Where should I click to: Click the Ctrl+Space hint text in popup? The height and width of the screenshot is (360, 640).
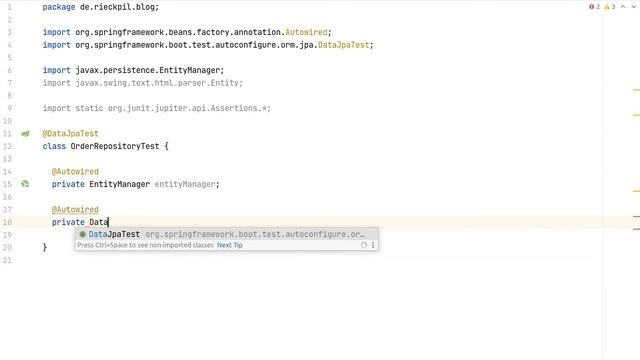(145, 245)
